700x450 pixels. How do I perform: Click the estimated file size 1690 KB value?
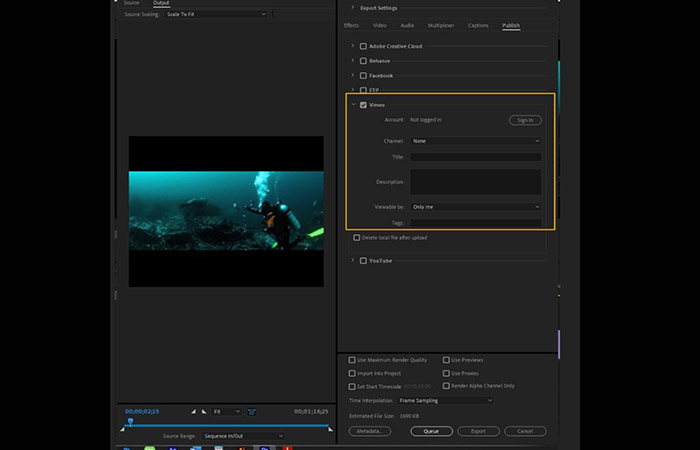tap(409, 416)
